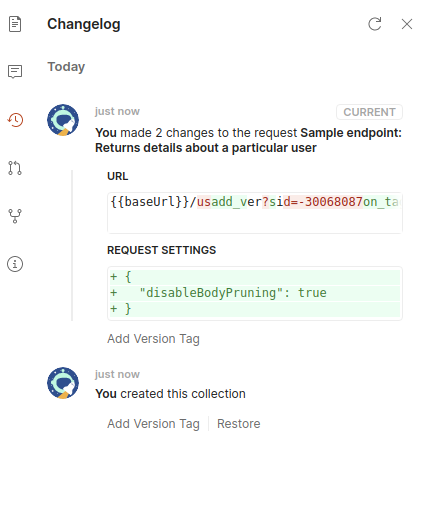Click the user avatar on collection created entry

coord(63,383)
